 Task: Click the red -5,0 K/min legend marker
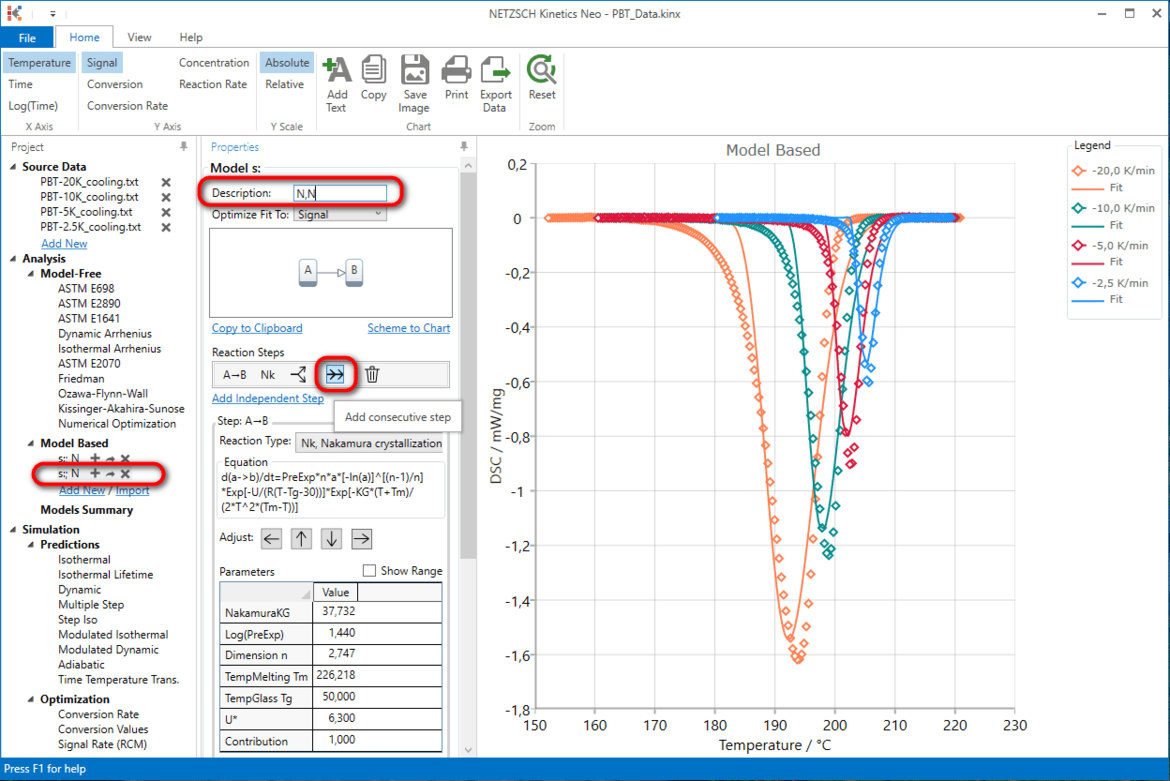1079,245
